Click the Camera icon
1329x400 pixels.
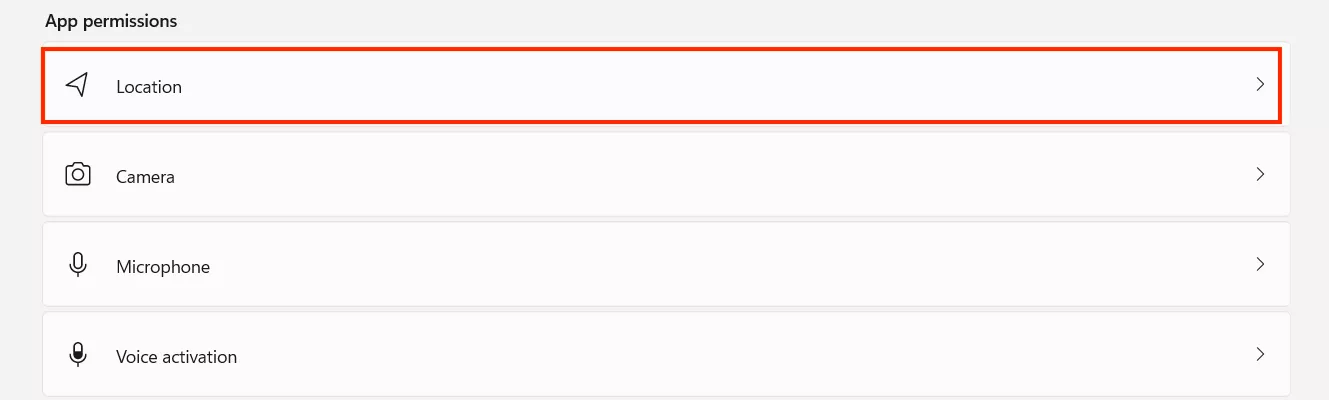pos(77,175)
